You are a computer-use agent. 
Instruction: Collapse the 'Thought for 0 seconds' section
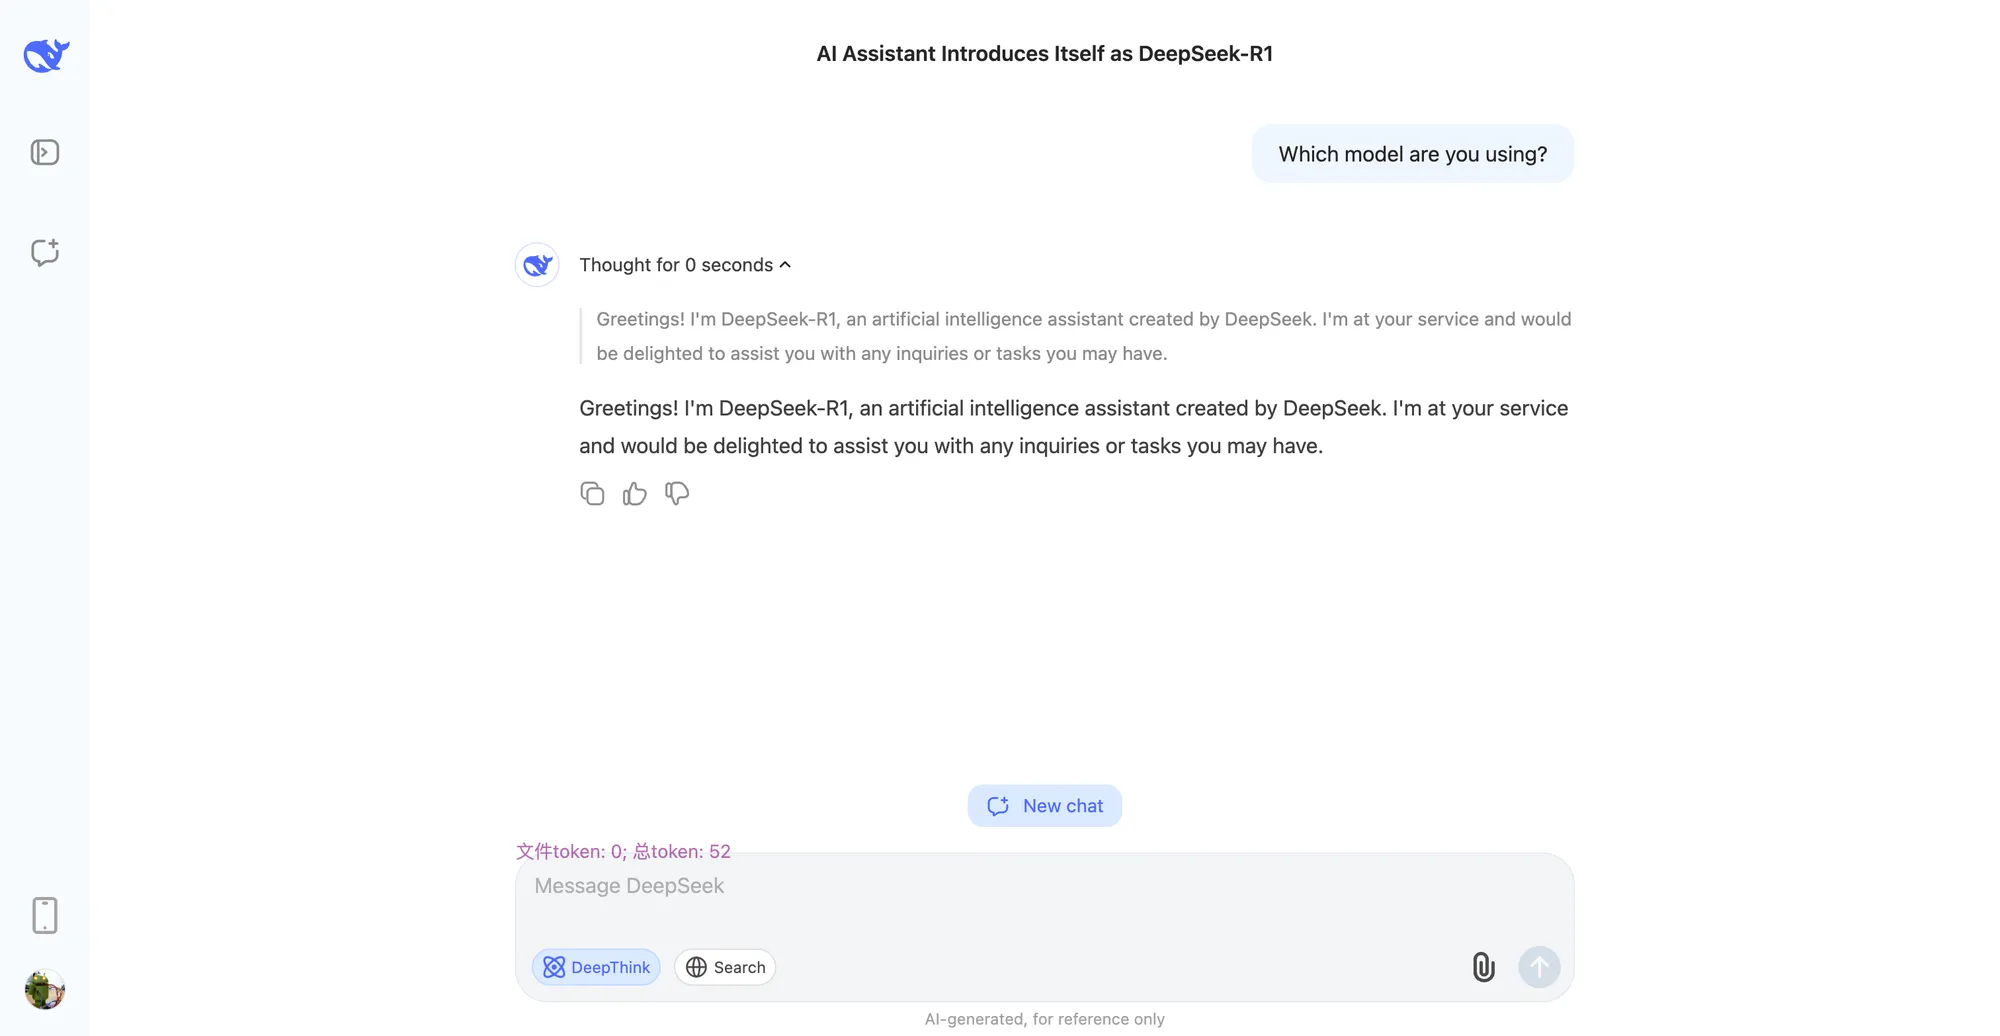(x=685, y=265)
